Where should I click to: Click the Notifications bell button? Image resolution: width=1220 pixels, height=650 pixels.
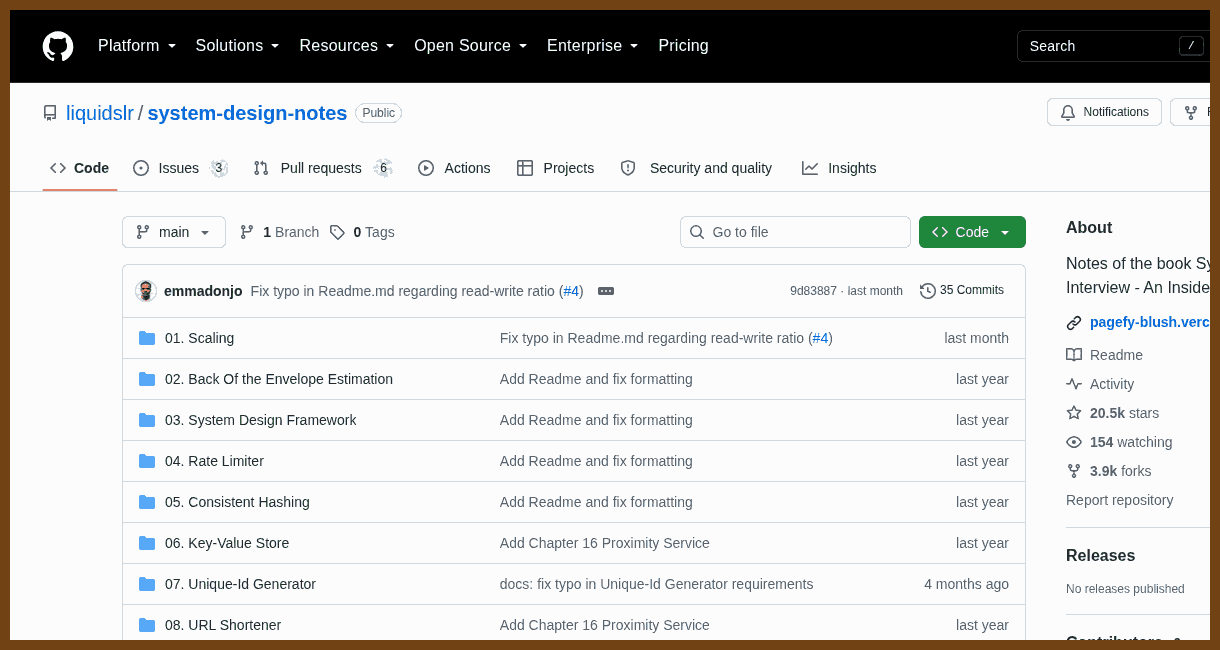[1104, 112]
